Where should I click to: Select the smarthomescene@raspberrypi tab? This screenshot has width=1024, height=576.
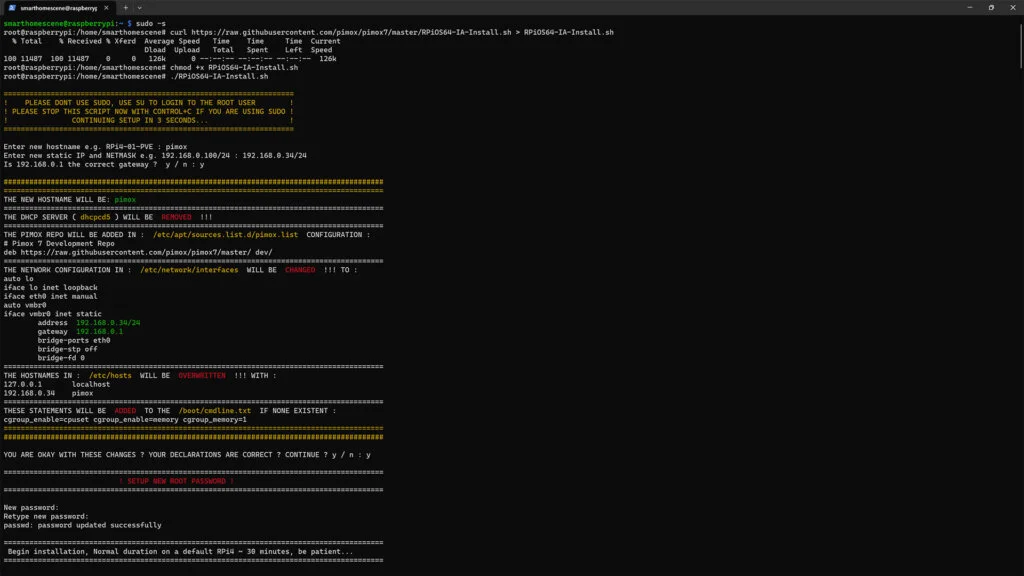[60, 6]
